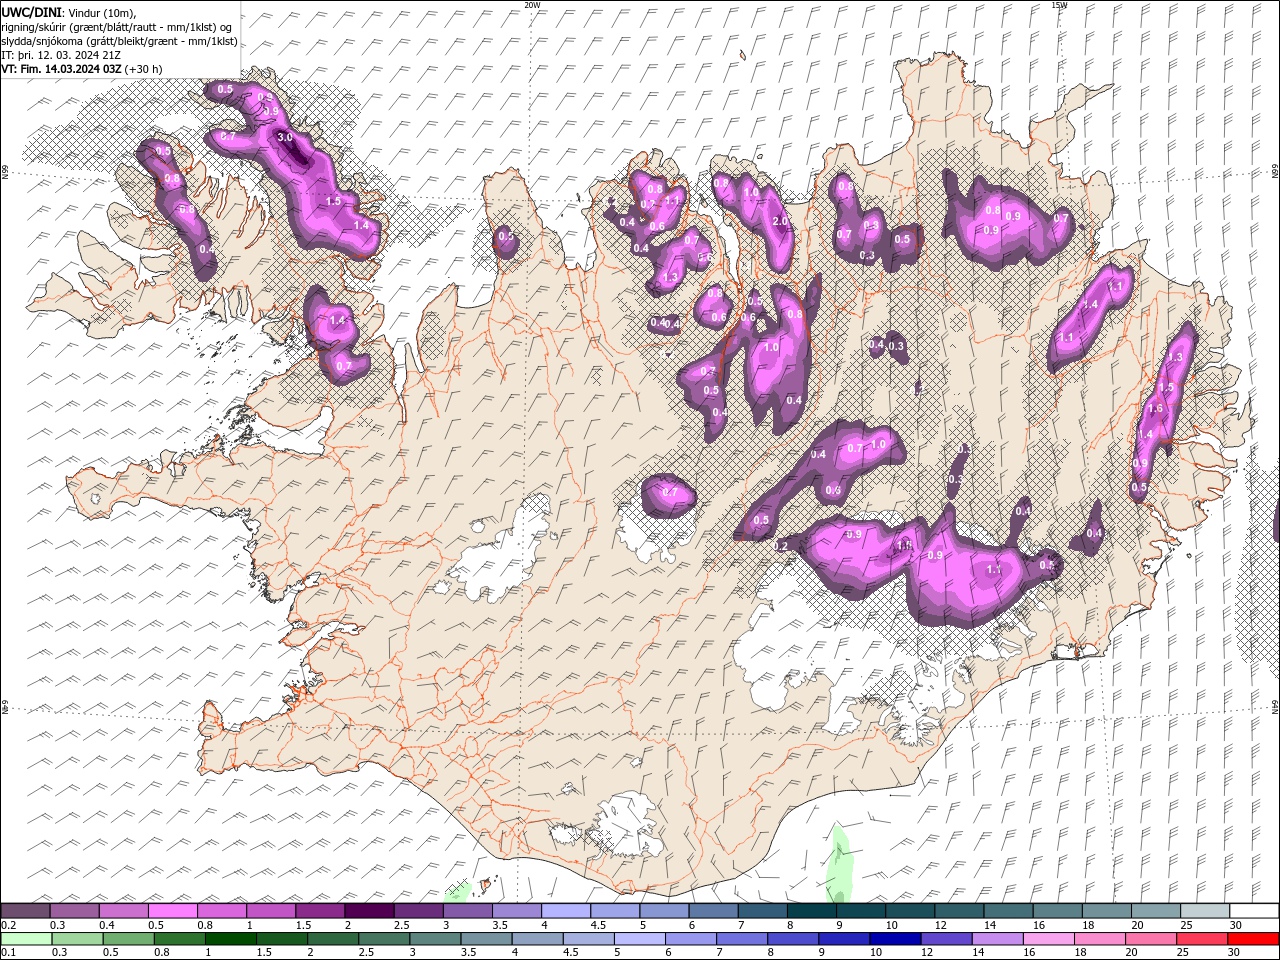The image size is (1280, 960).
Task: Select the darkest green rain swatch labeled 1
Action: (229, 939)
